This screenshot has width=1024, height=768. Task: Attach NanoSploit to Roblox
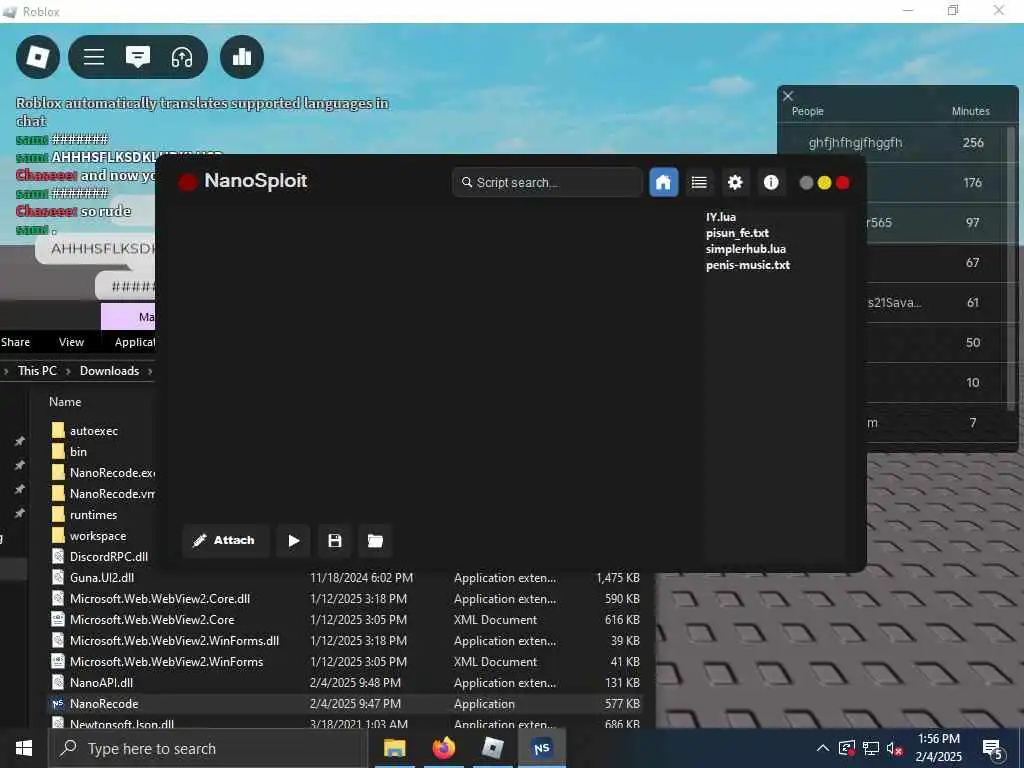(x=225, y=540)
